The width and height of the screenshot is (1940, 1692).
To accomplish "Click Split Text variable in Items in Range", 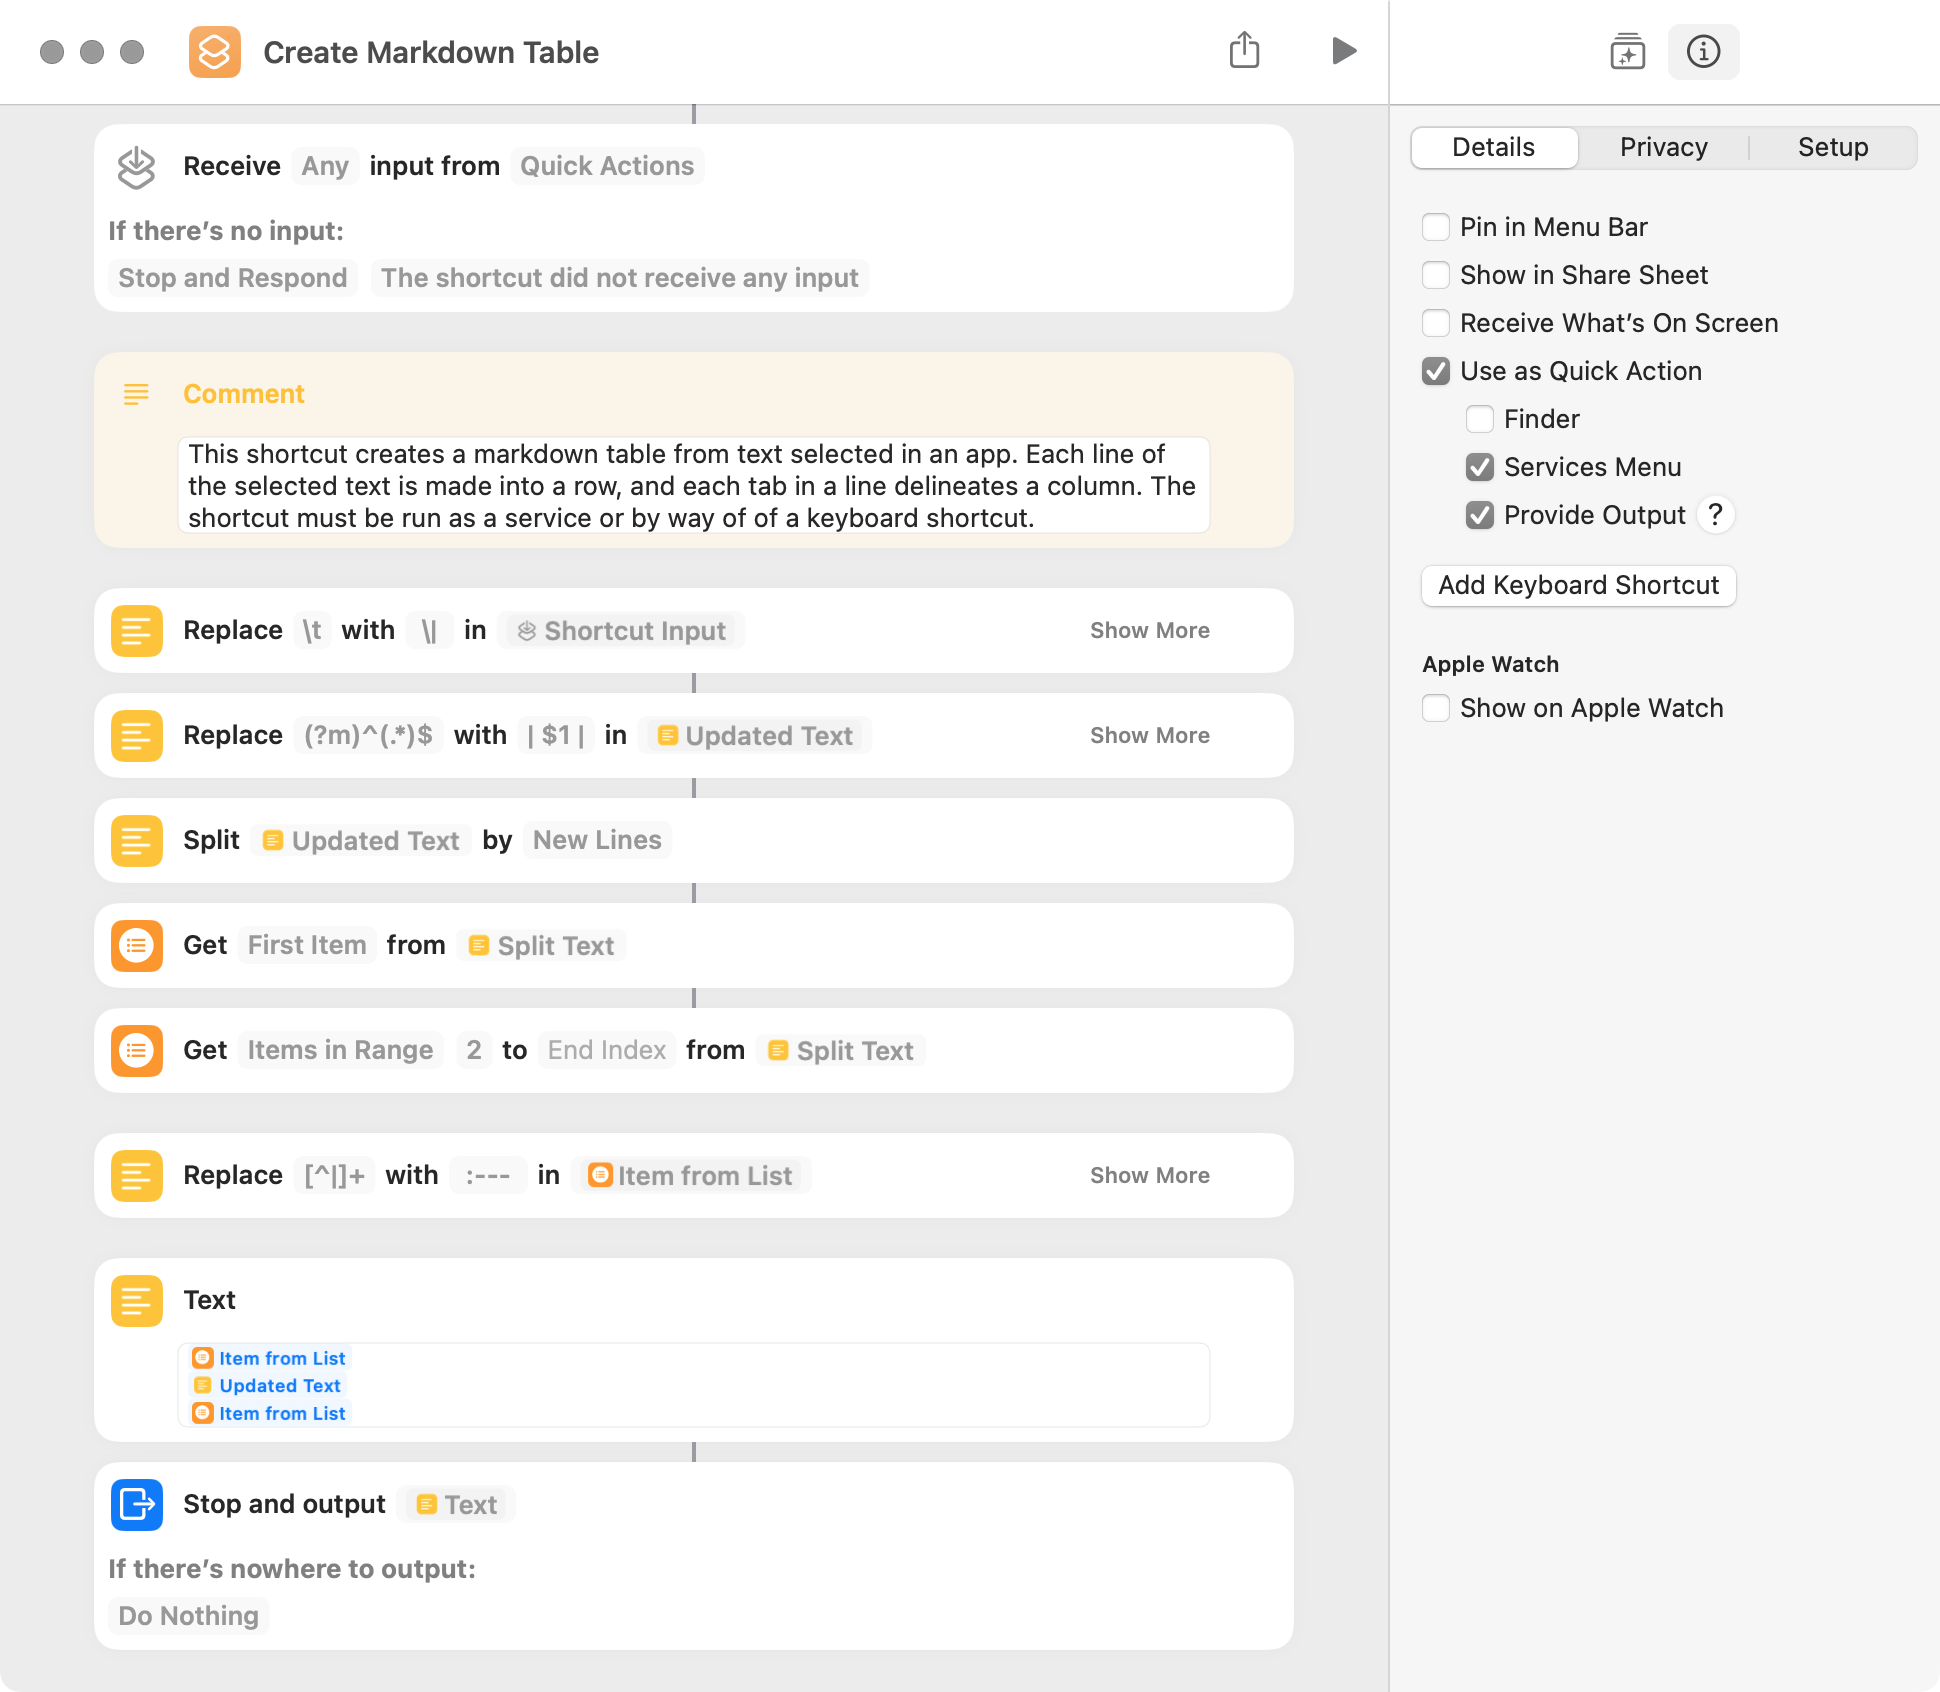I will [840, 1050].
